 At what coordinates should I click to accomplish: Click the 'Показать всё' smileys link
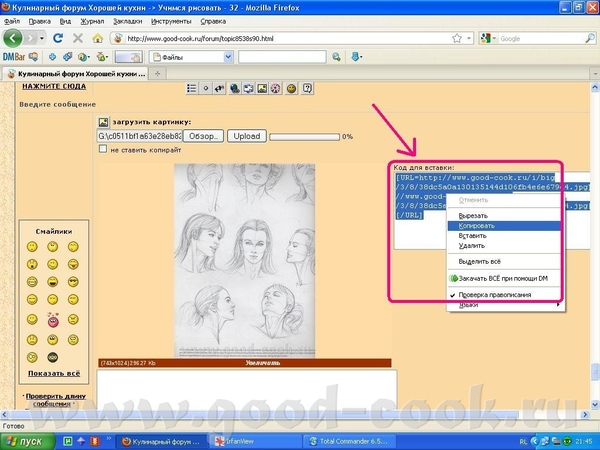coord(54,373)
